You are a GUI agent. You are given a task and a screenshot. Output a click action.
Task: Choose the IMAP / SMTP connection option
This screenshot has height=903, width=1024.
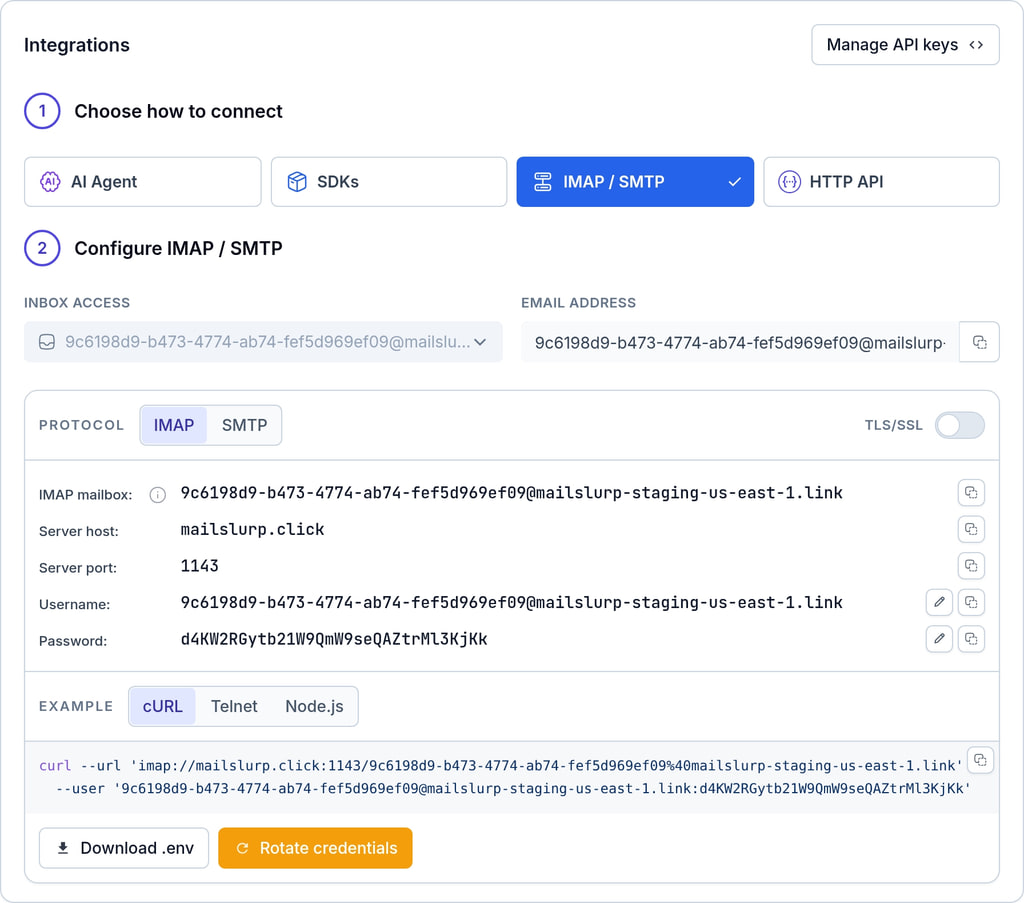(x=635, y=182)
